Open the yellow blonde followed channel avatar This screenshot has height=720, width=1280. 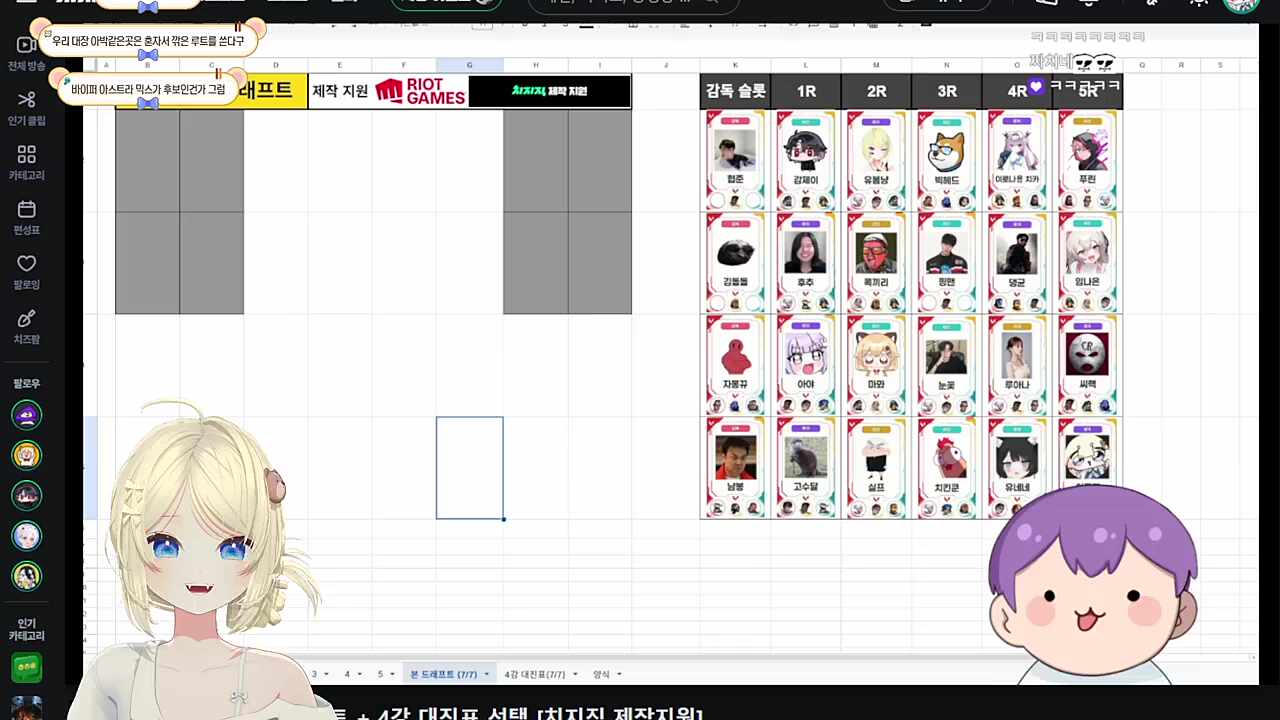(x=26, y=455)
